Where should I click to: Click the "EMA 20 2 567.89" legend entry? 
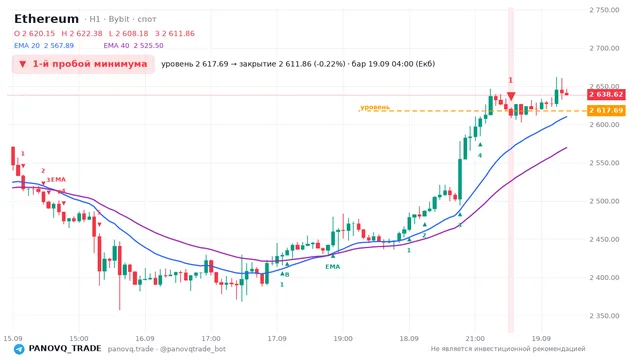(x=44, y=46)
